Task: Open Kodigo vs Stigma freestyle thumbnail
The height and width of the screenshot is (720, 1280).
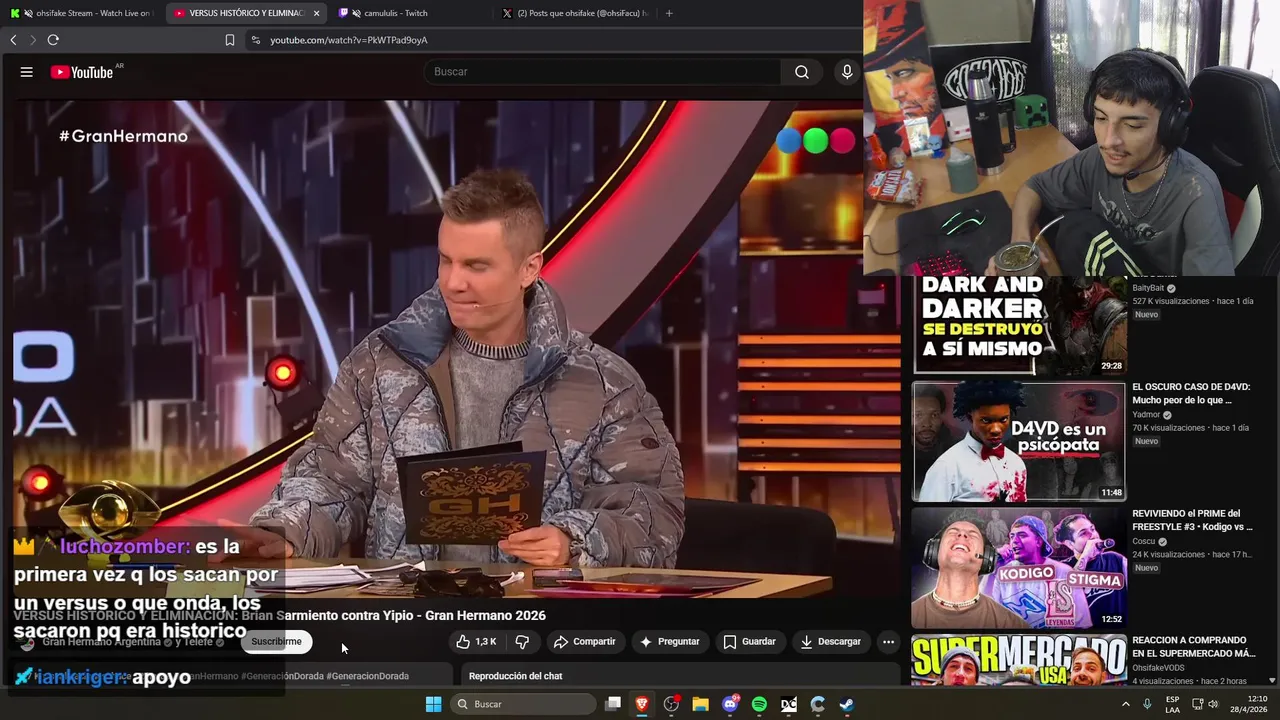Action: point(1019,568)
